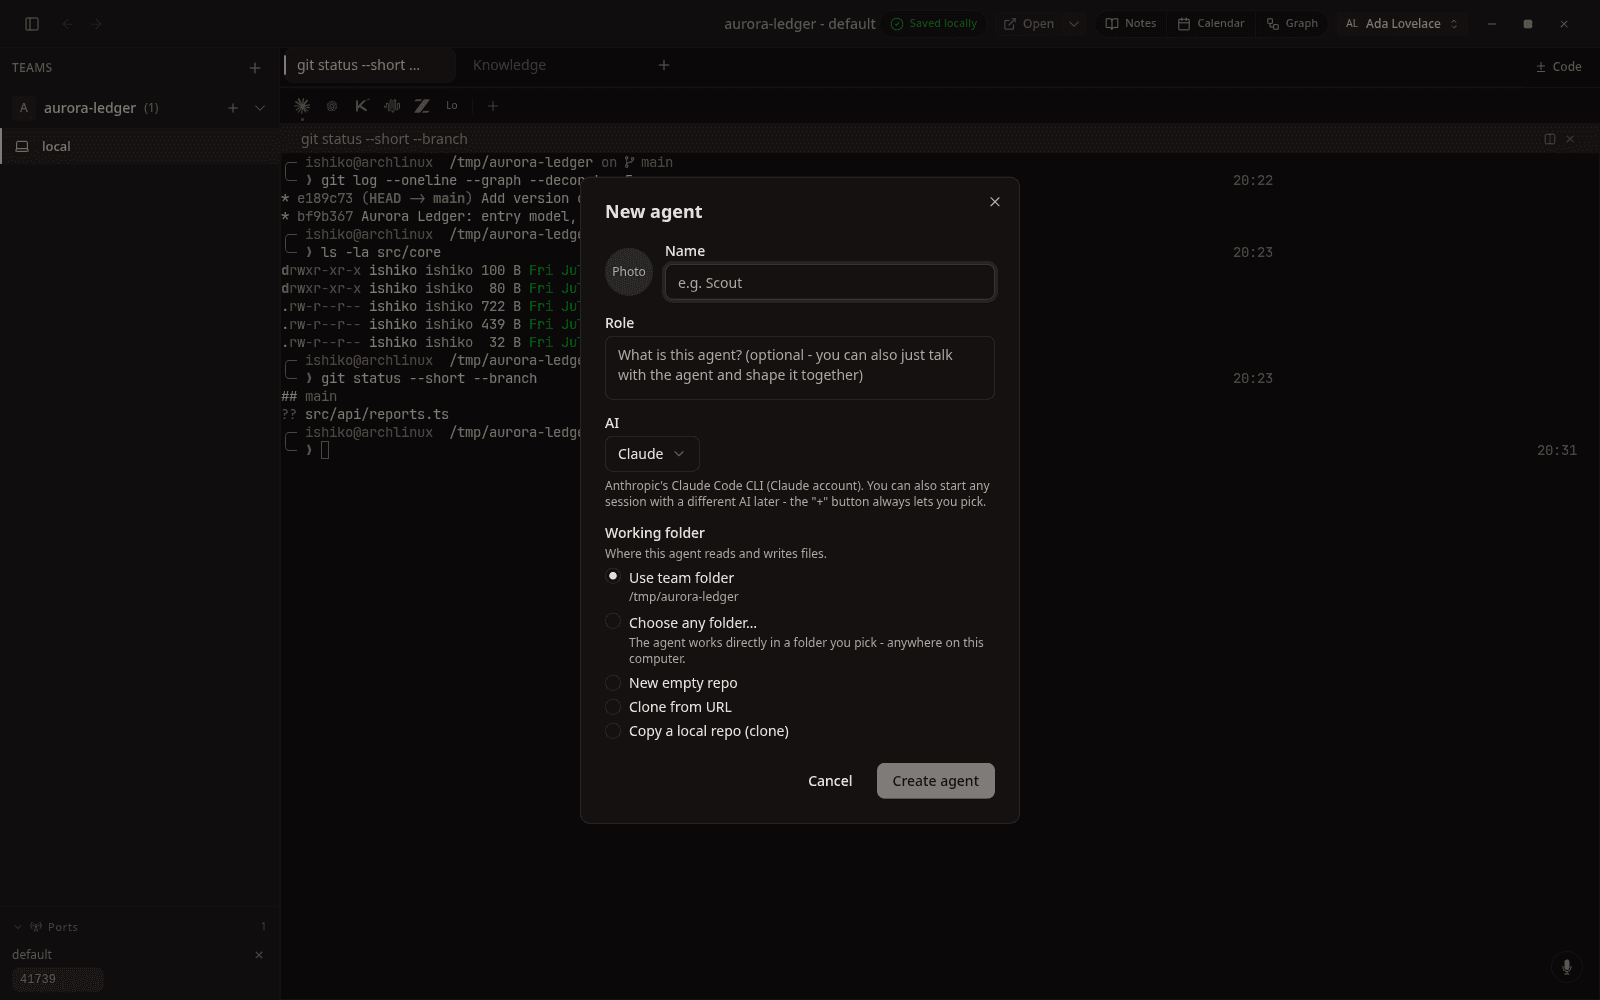Open the AI Claude dropdown
The height and width of the screenshot is (1000, 1600).
(x=652, y=454)
